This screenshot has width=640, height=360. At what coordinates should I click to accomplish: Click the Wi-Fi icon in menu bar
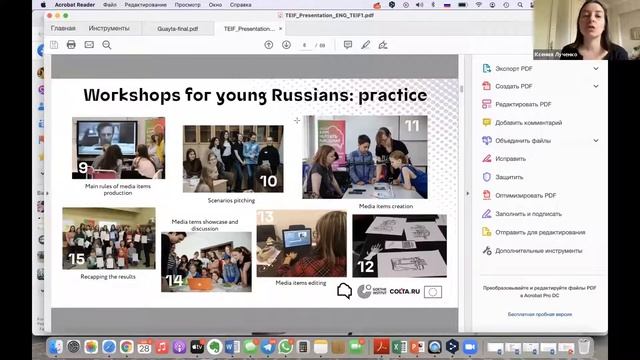(x=478, y=5)
